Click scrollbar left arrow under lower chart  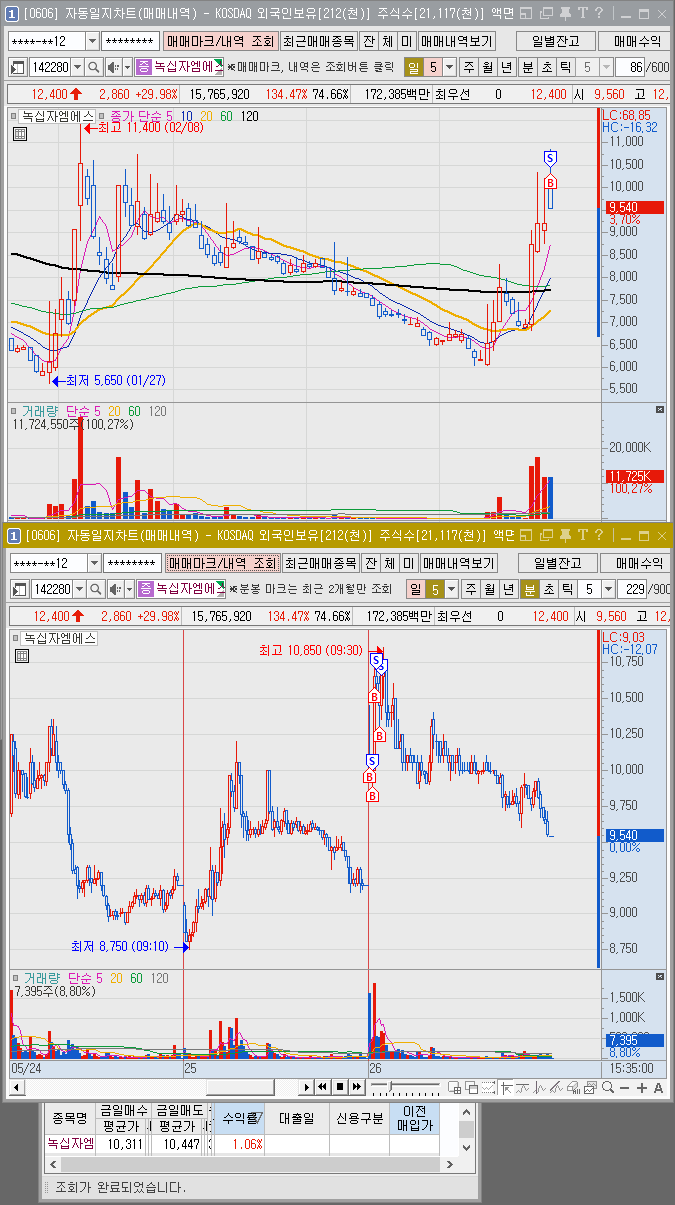pyautogui.click(x=15, y=1087)
